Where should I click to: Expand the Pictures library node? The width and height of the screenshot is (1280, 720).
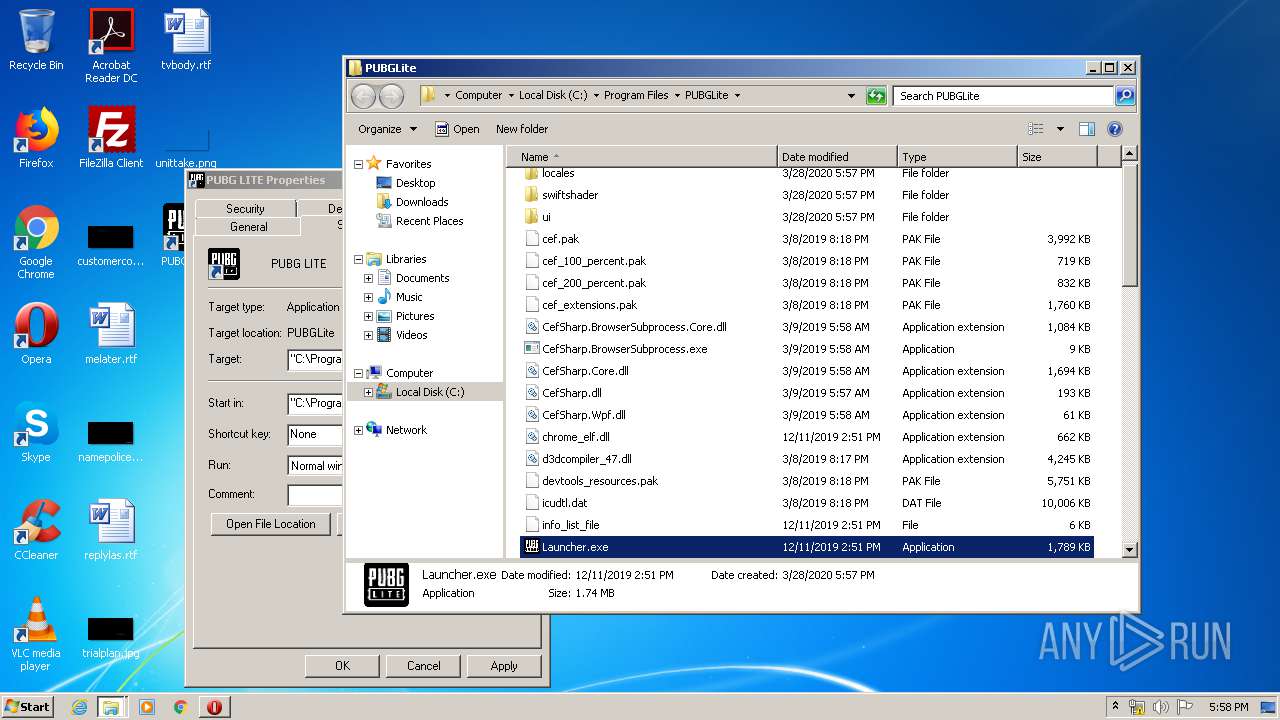pyautogui.click(x=368, y=316)
